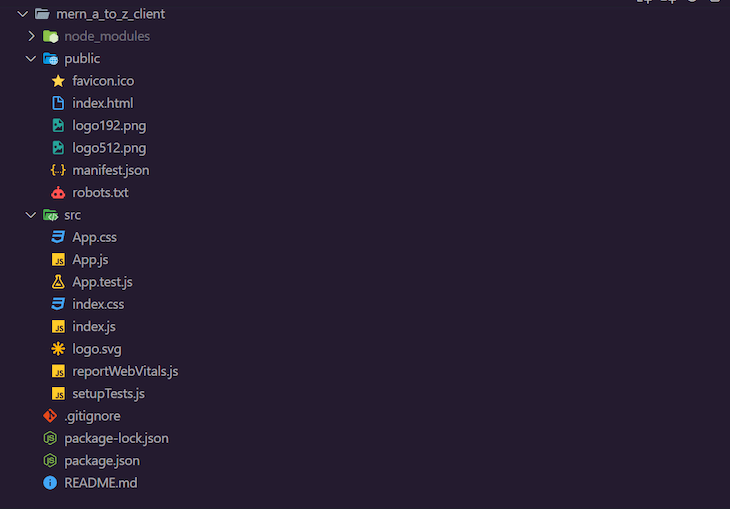730x509 pixels.
Task: Collapse the src folder chevron
Action: [x=31, y=215]
